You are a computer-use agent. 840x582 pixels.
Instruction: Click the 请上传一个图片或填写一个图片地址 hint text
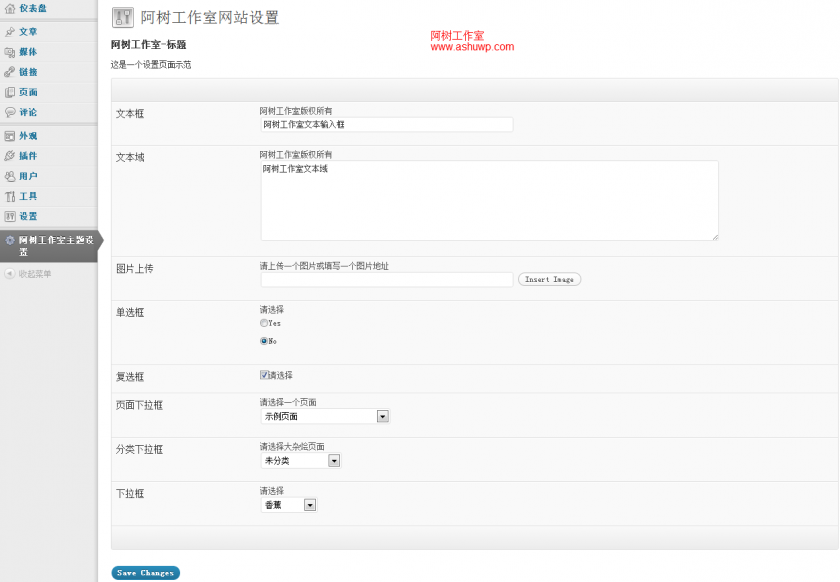pos(324,266)
